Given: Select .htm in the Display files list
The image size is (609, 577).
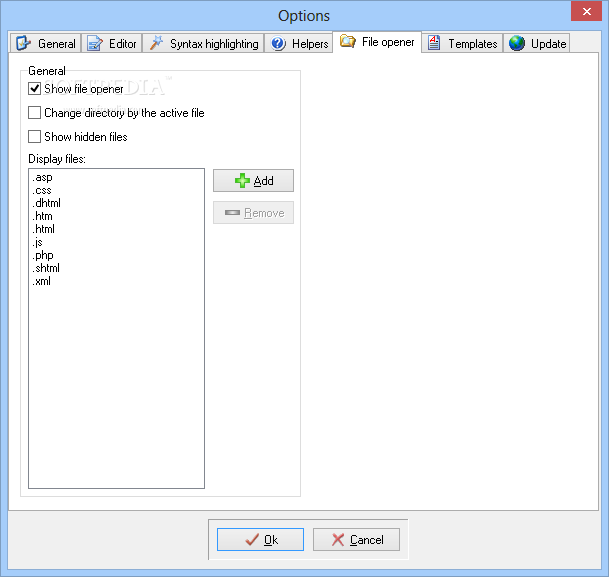Looking at the screenshot, I should tap(116, 216).
